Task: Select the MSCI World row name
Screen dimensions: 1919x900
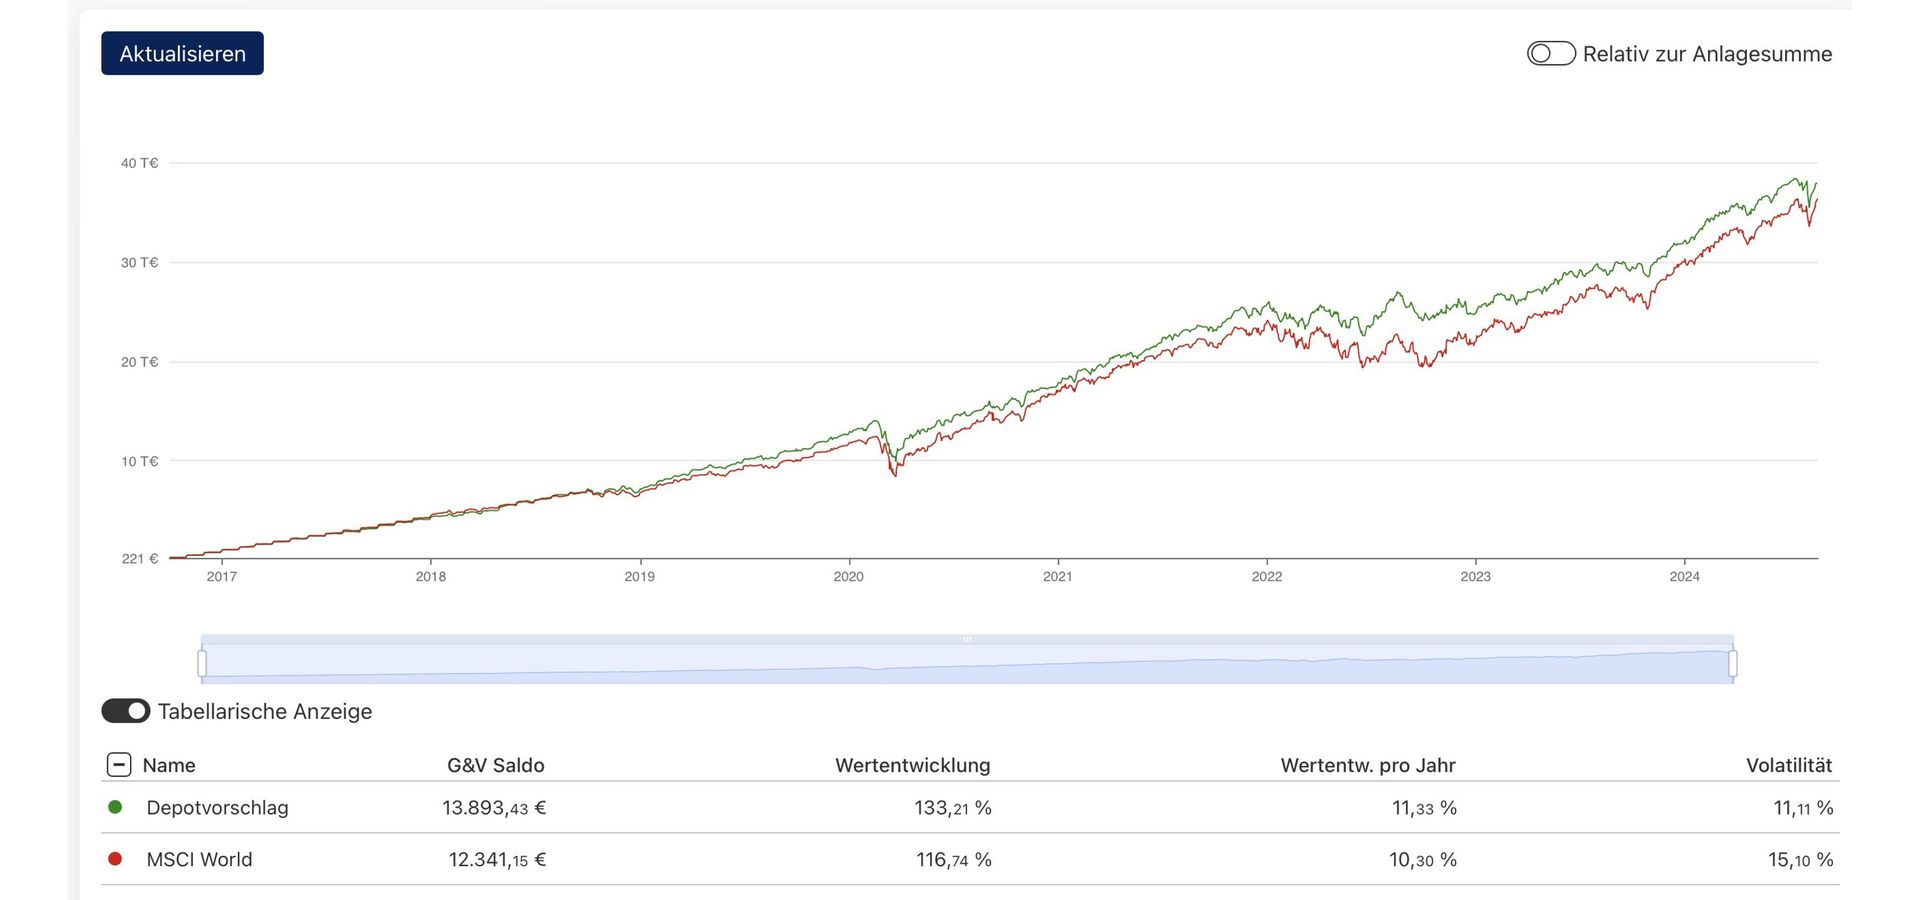Action: [x=199, y=860]
